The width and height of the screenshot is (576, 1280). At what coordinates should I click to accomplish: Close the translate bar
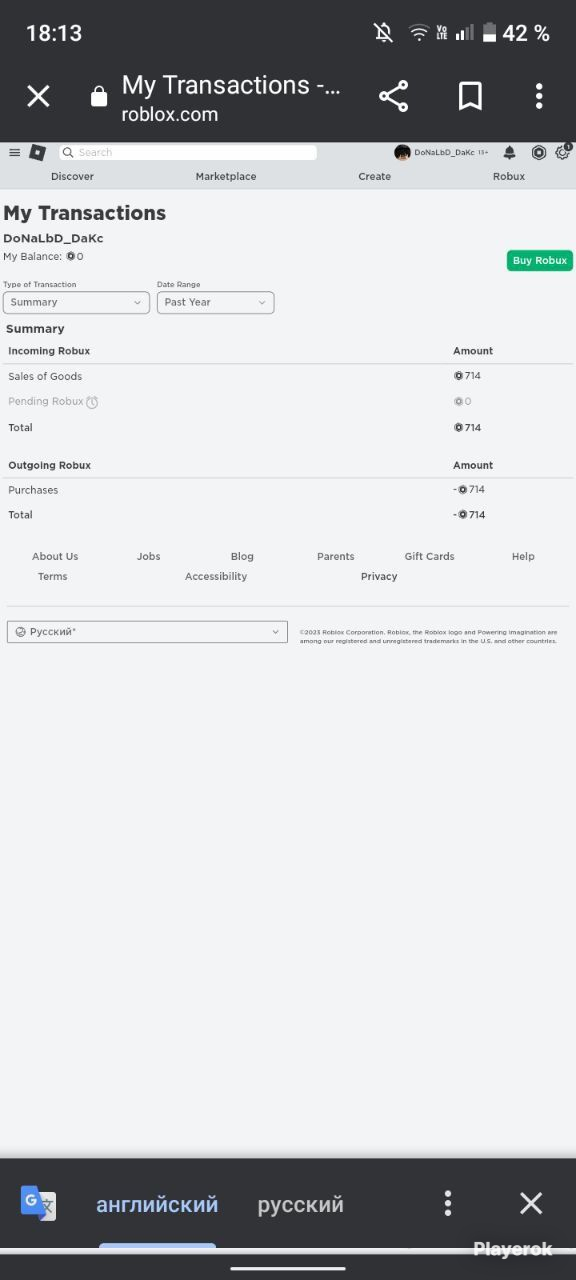point(531,1203)
